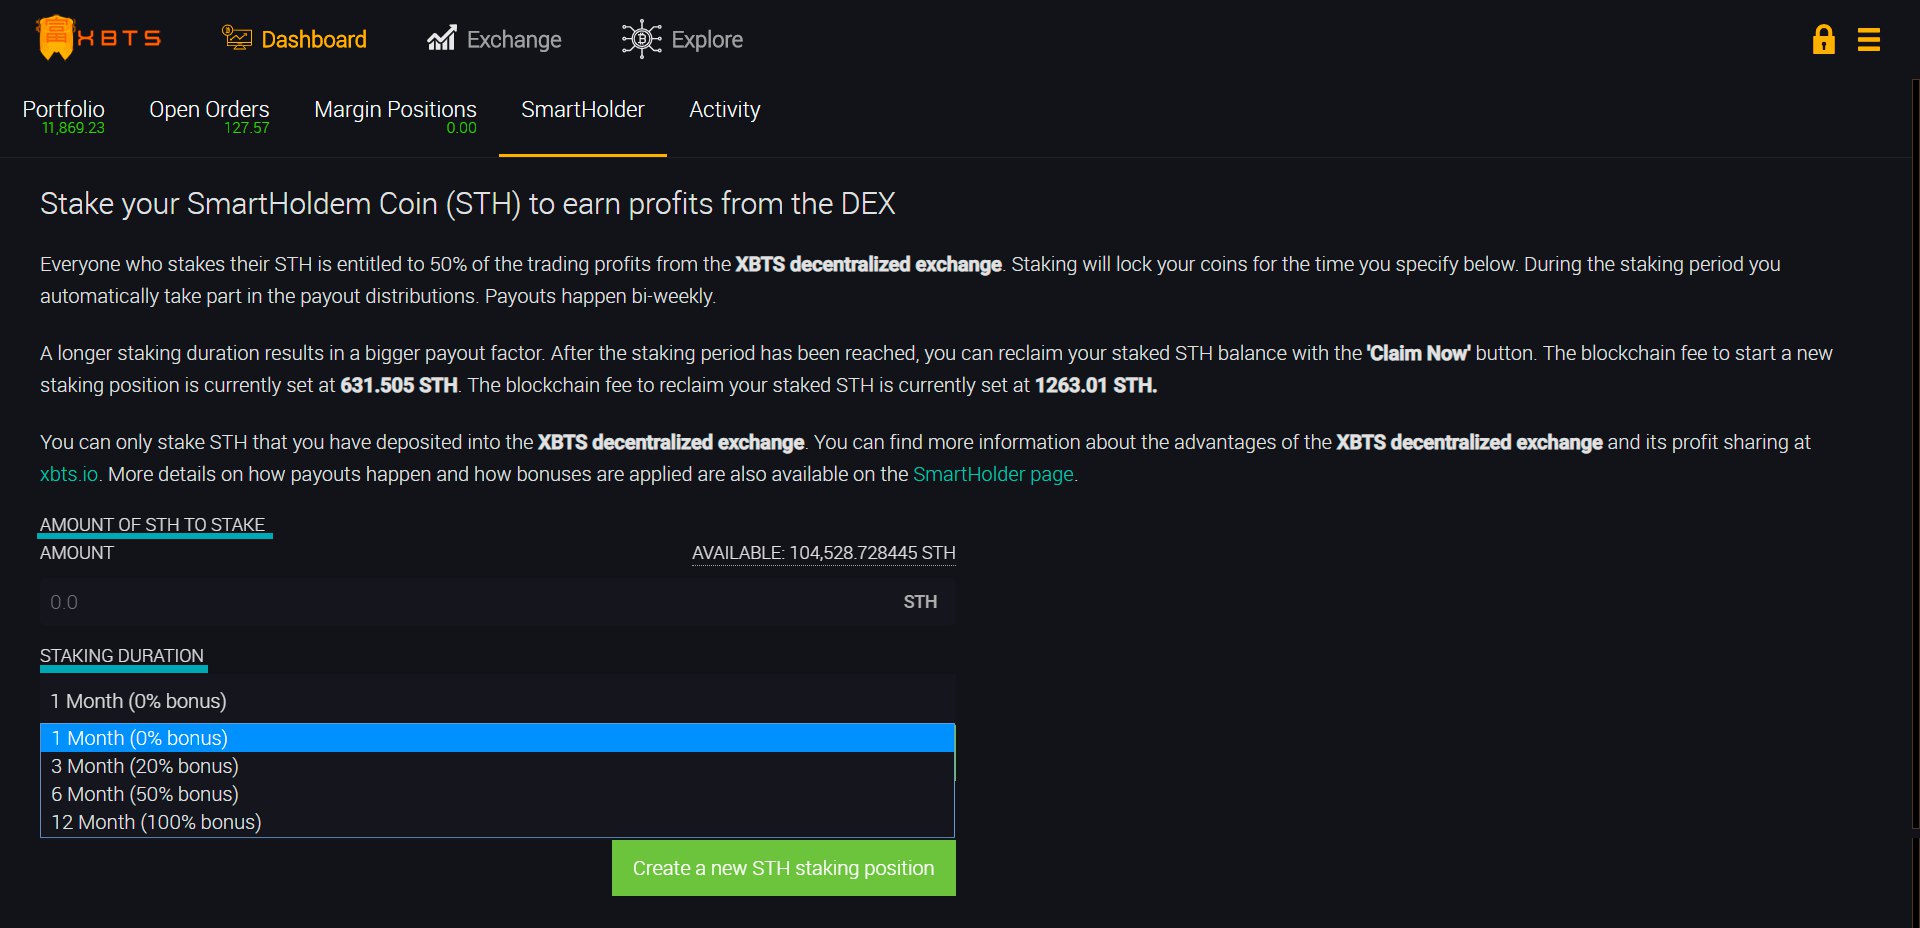
Task: Follow the xbts.io link
Action: pos(69,474)
